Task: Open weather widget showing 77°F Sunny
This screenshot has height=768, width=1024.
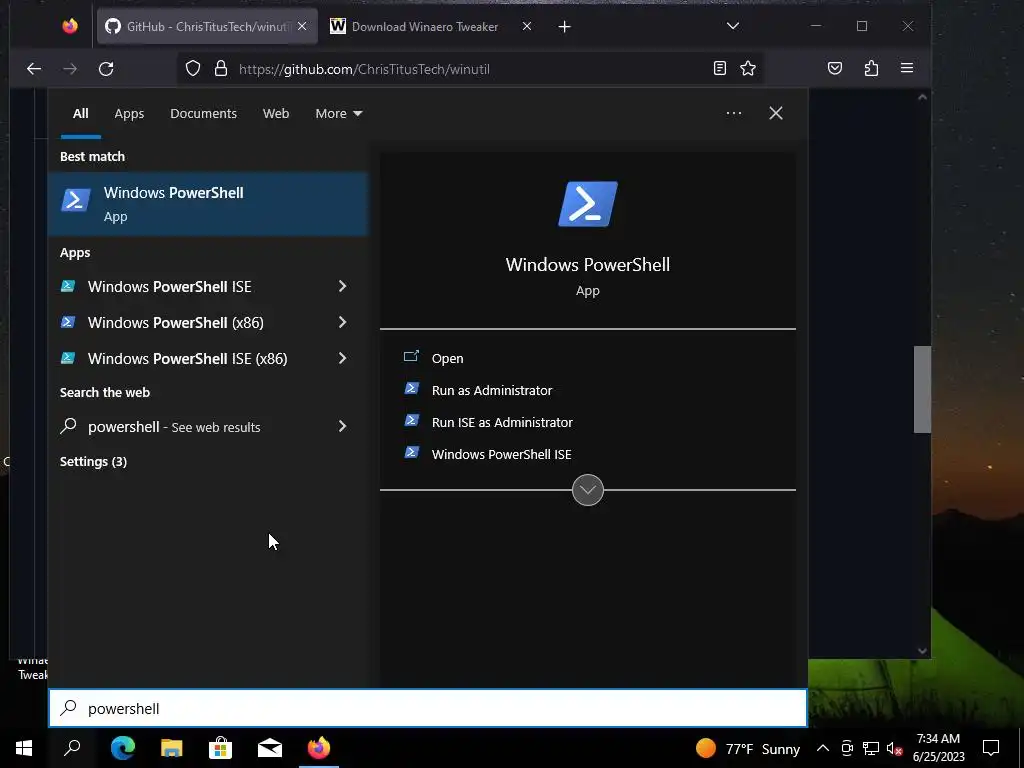Action: click(748, 749)
